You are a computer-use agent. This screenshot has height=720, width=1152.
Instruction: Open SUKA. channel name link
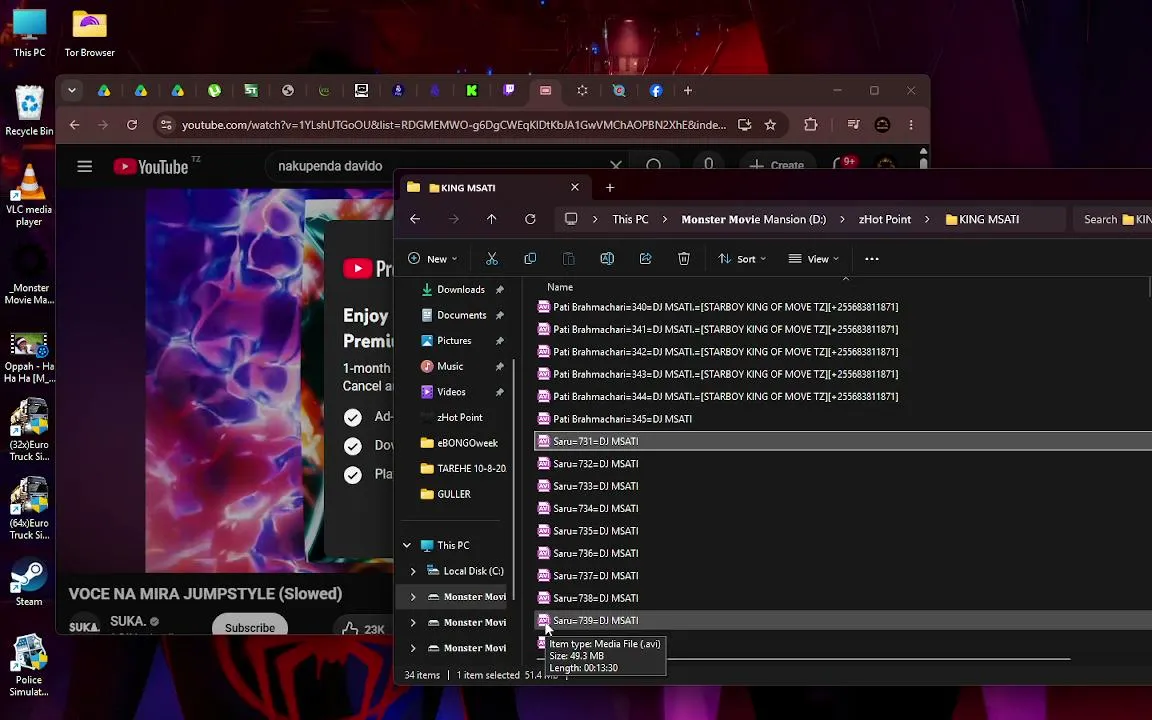coord(128,622)
